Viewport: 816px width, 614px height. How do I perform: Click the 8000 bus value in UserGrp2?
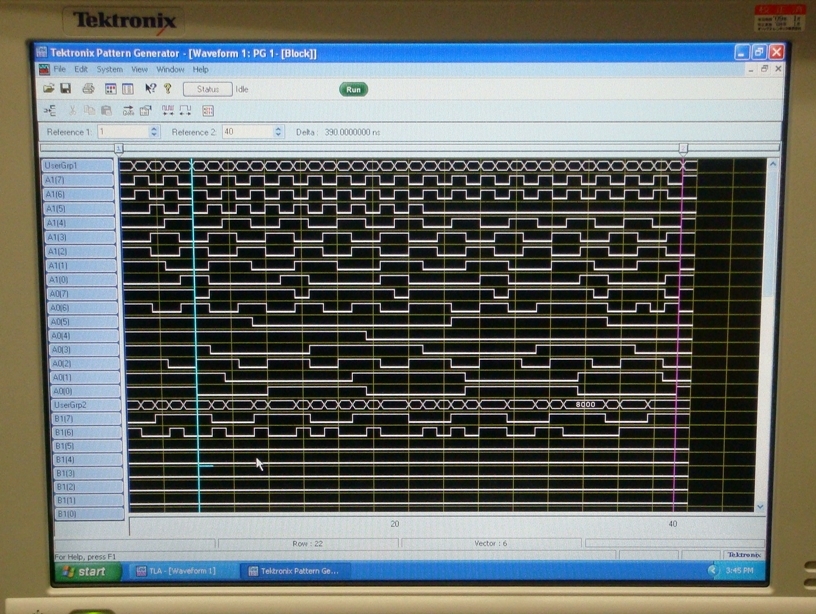(585, 404)
